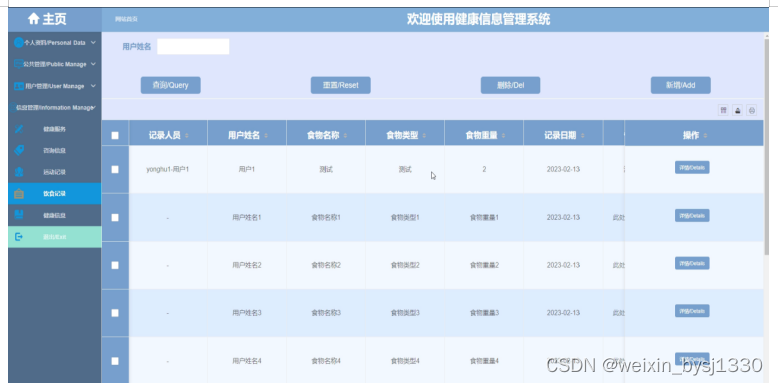Check the 用户姓名1 row checkbox

(x=115, y=217)
